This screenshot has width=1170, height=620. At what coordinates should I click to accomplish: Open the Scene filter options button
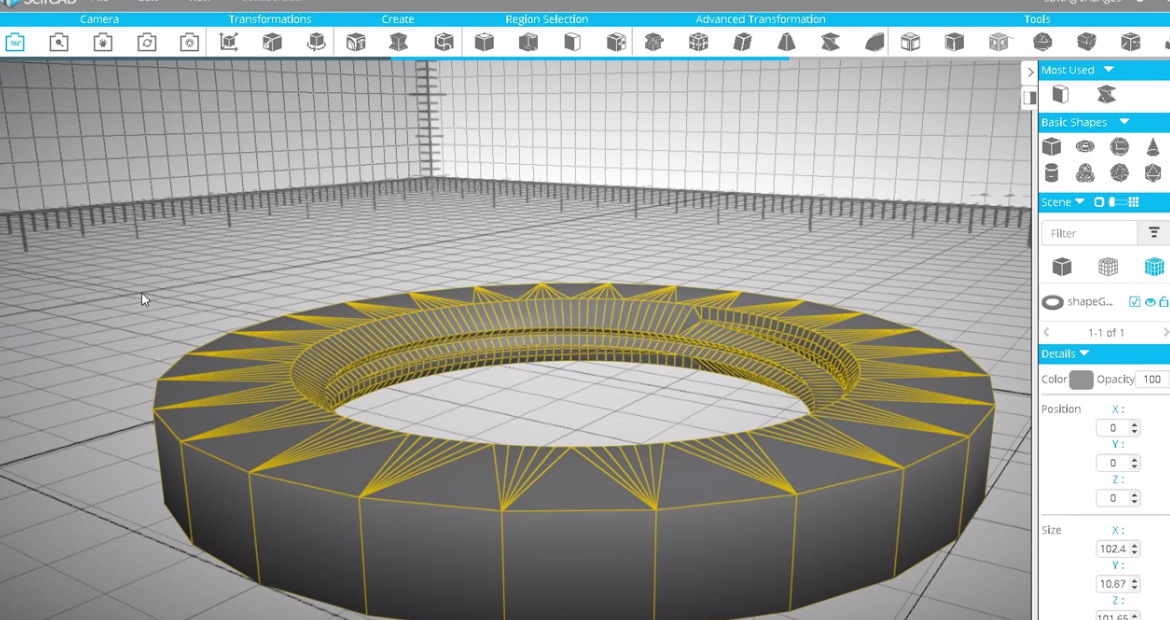[x=1154, y=233]
